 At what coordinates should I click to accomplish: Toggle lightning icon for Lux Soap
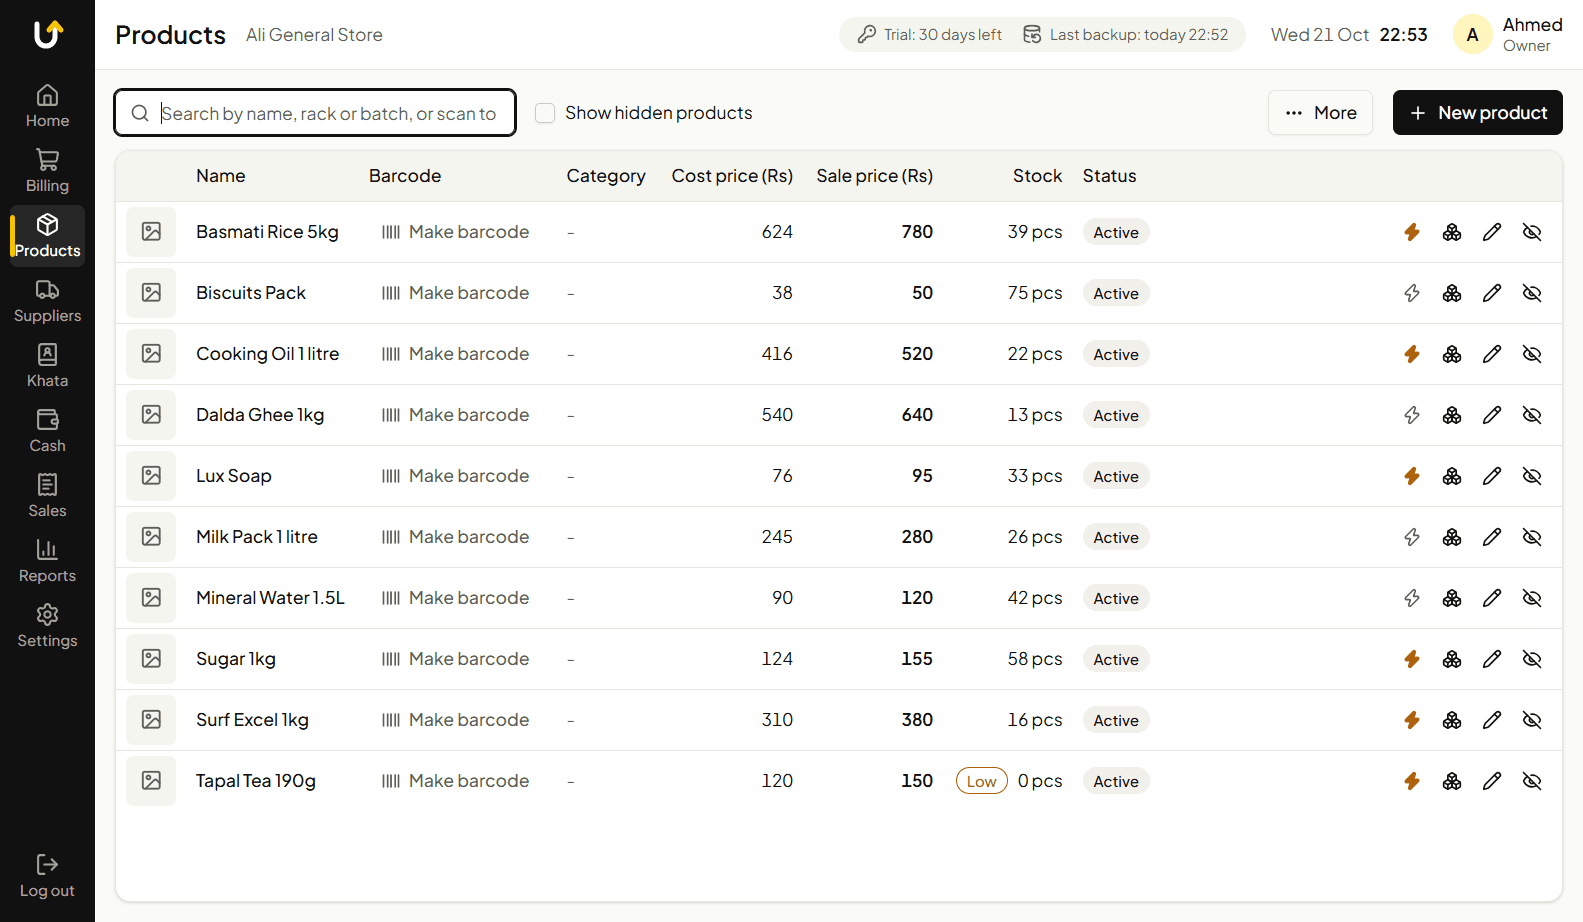(1412, 476)
